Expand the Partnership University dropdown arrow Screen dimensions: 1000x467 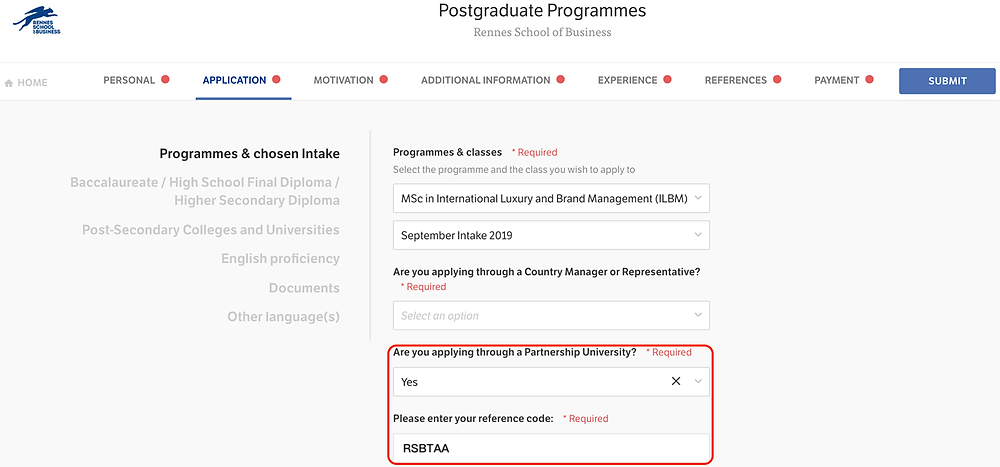pyautogui.click(x=698, y=382)
